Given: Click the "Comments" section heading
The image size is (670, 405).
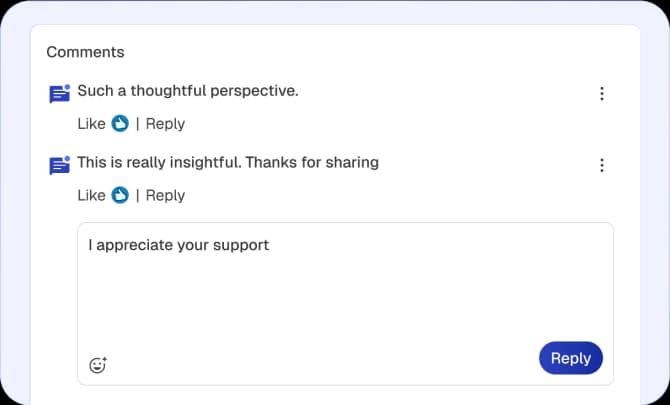Looking at the screenshot, I should point(85,52).
